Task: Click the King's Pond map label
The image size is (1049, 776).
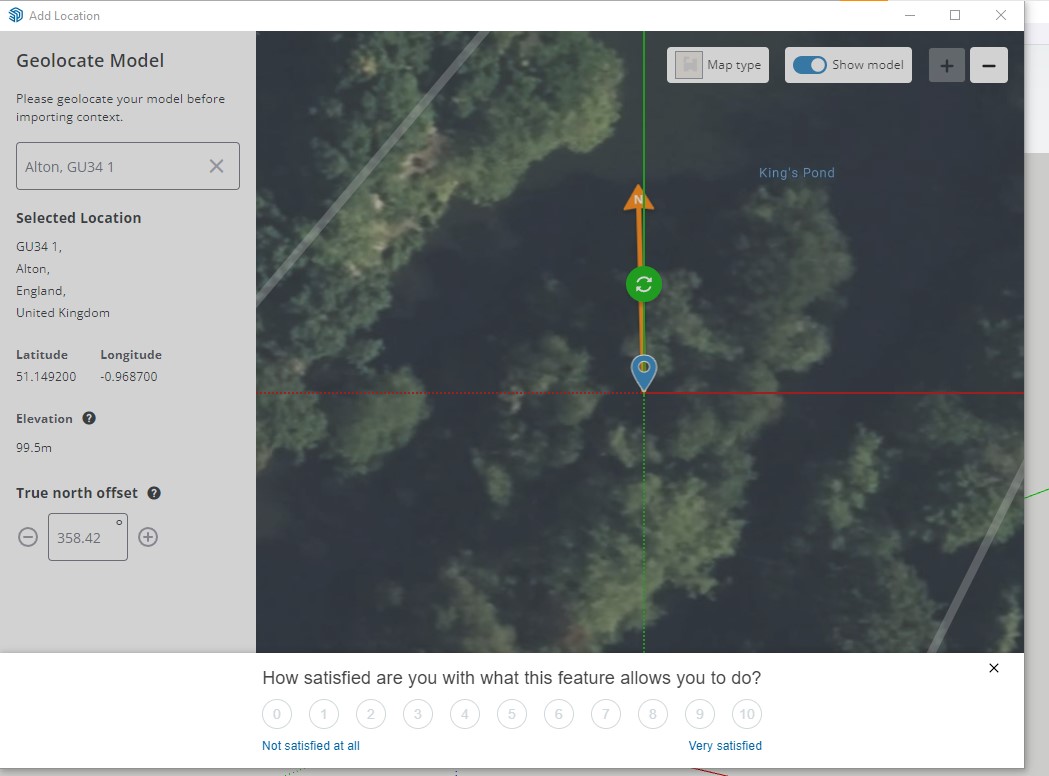Action: 796,173
